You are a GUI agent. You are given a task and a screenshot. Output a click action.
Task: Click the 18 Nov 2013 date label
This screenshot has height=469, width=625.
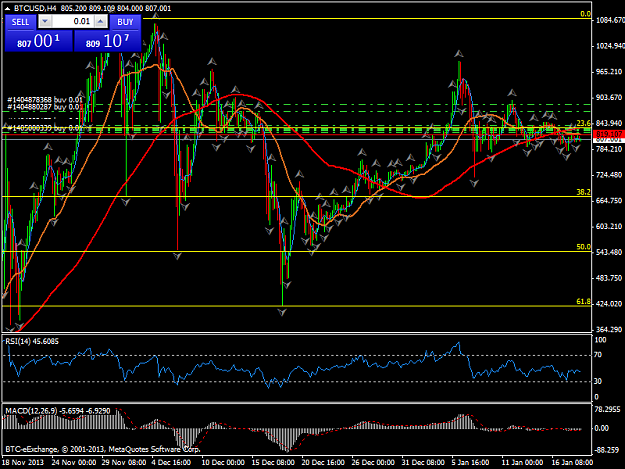pyautogui.click(x=23, y=462)
